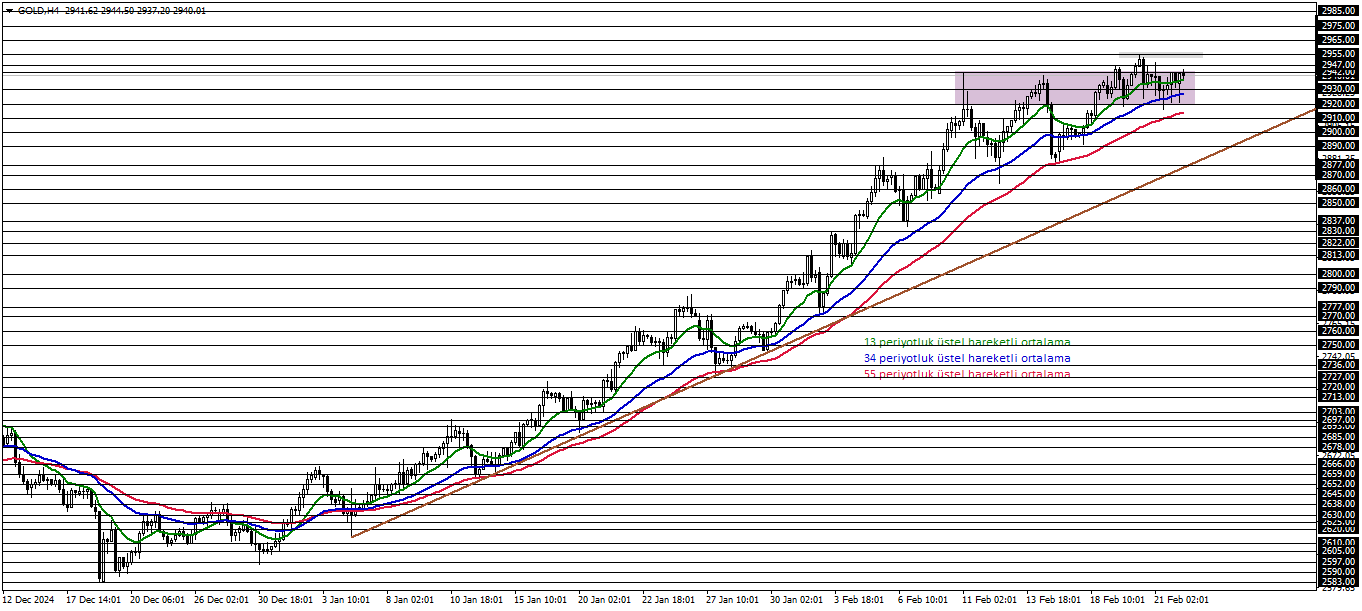The image size is (1362, 611).
Task: Click the 2947.00 price level label
Action: [x=1339, y=65]
